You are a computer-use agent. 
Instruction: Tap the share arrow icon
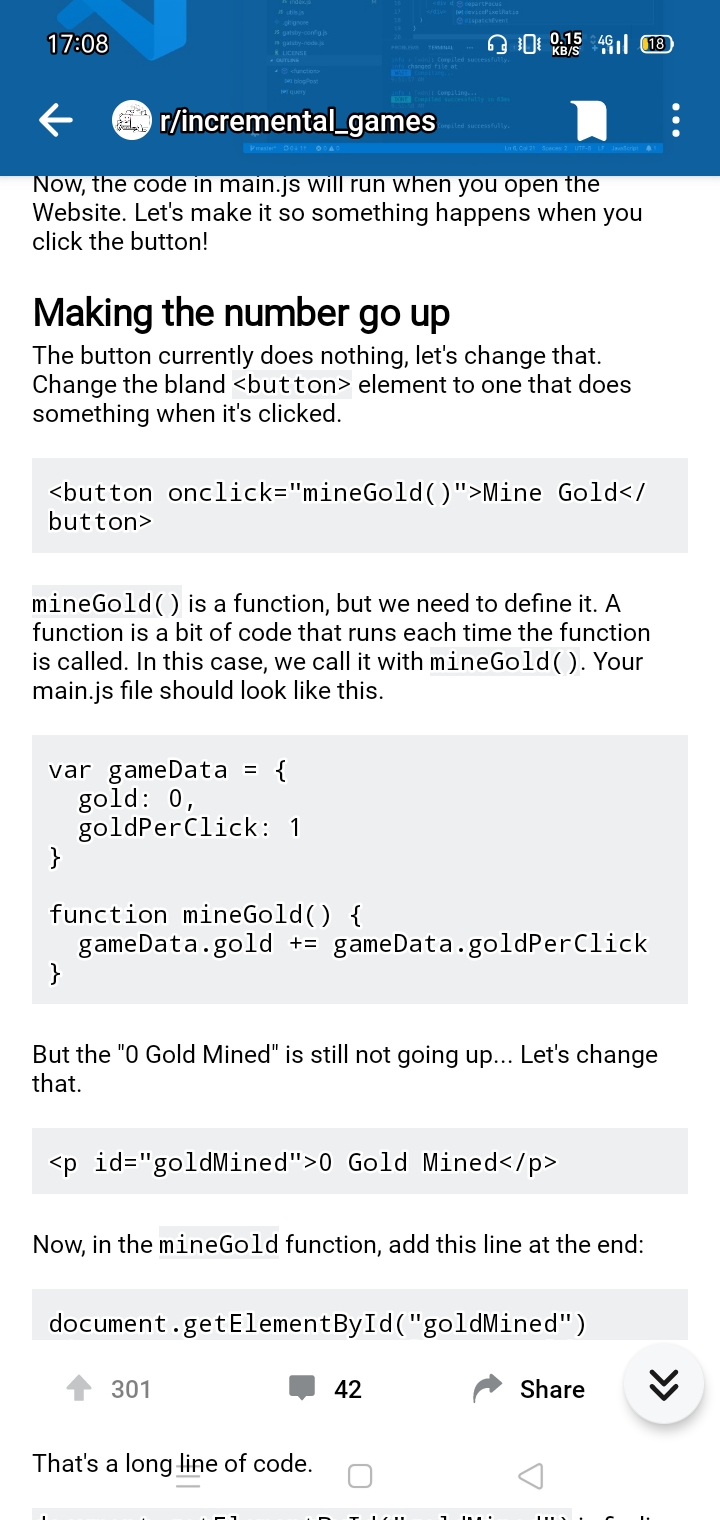[x=487, y=1389]
